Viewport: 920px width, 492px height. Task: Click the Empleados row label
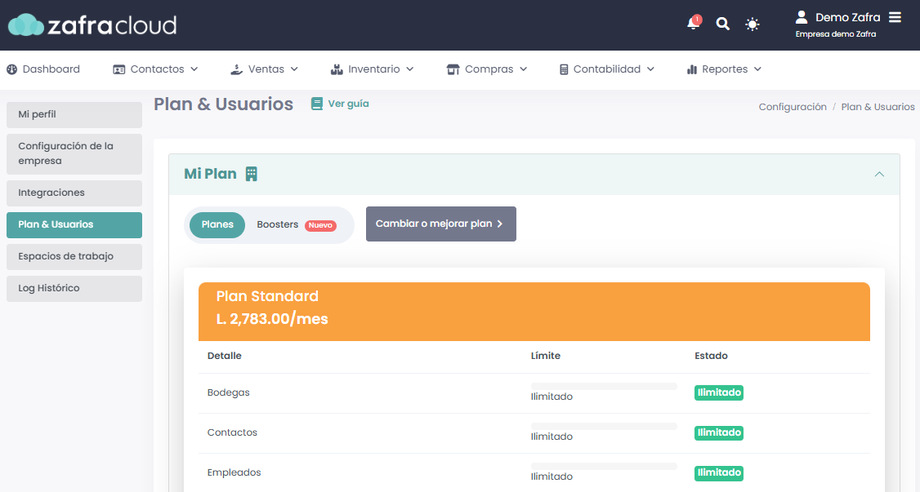[234, 473]
